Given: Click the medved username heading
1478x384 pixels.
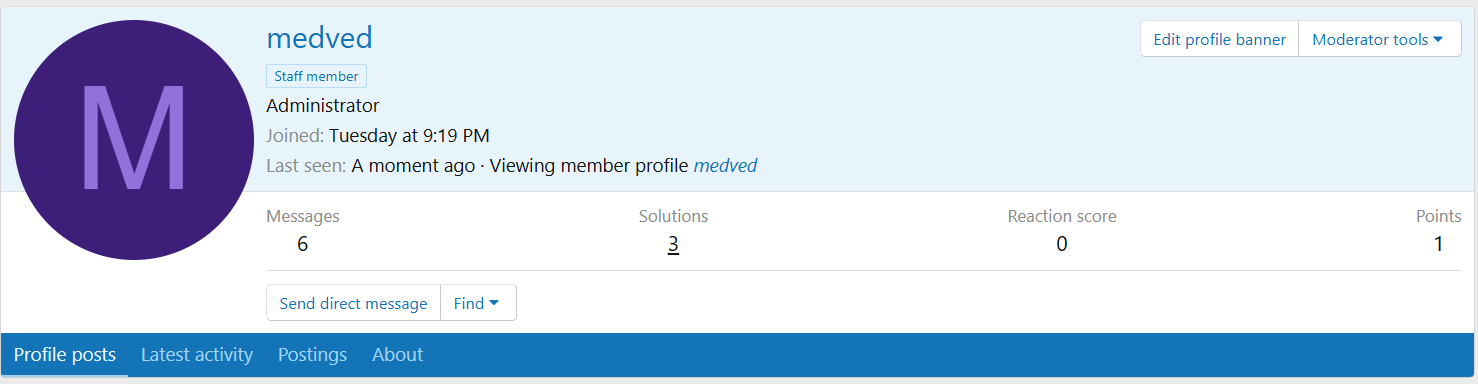Looking at the screenshot, I should (x=319, y=38).
